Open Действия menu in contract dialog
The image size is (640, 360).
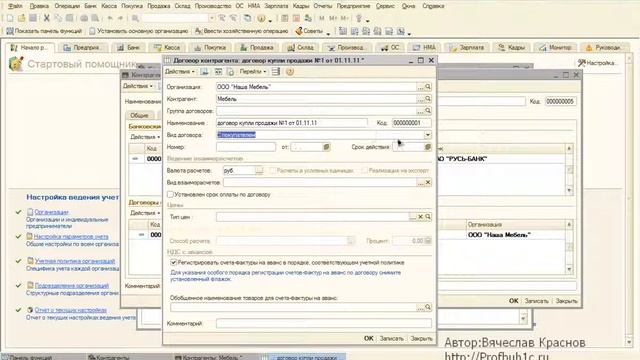point(180,72)
